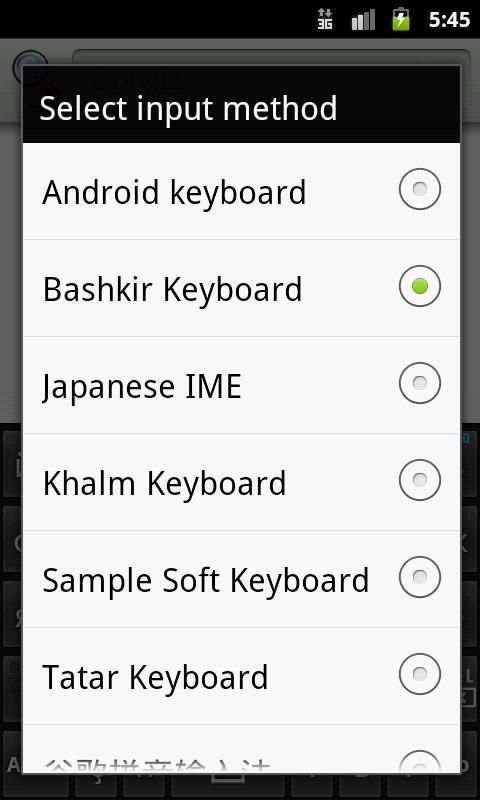Select the partially visible Chinese input radio button
This screenshot has width=480, height=800.
coord(419,762)
